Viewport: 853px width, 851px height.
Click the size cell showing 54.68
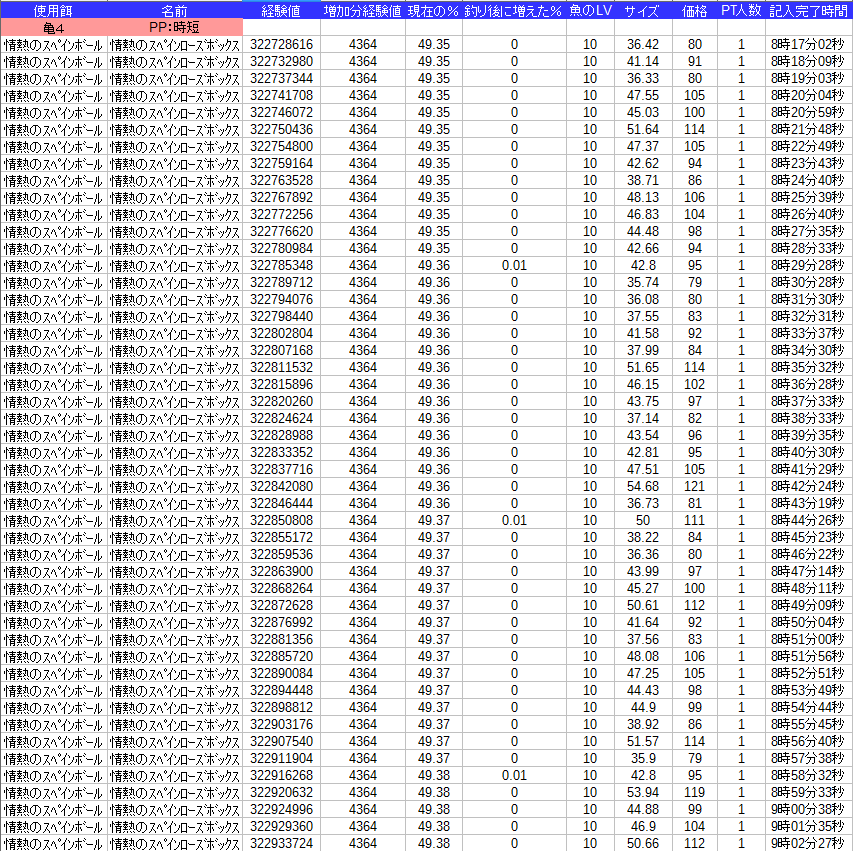642,486
